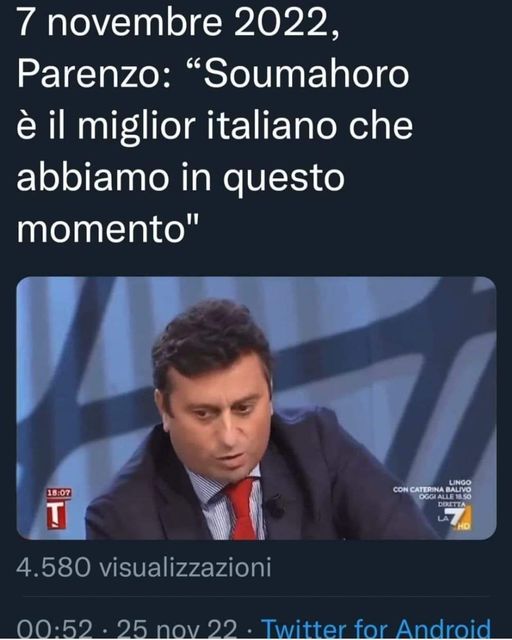Open the Twitter for Android source link

tap(376, 629)
